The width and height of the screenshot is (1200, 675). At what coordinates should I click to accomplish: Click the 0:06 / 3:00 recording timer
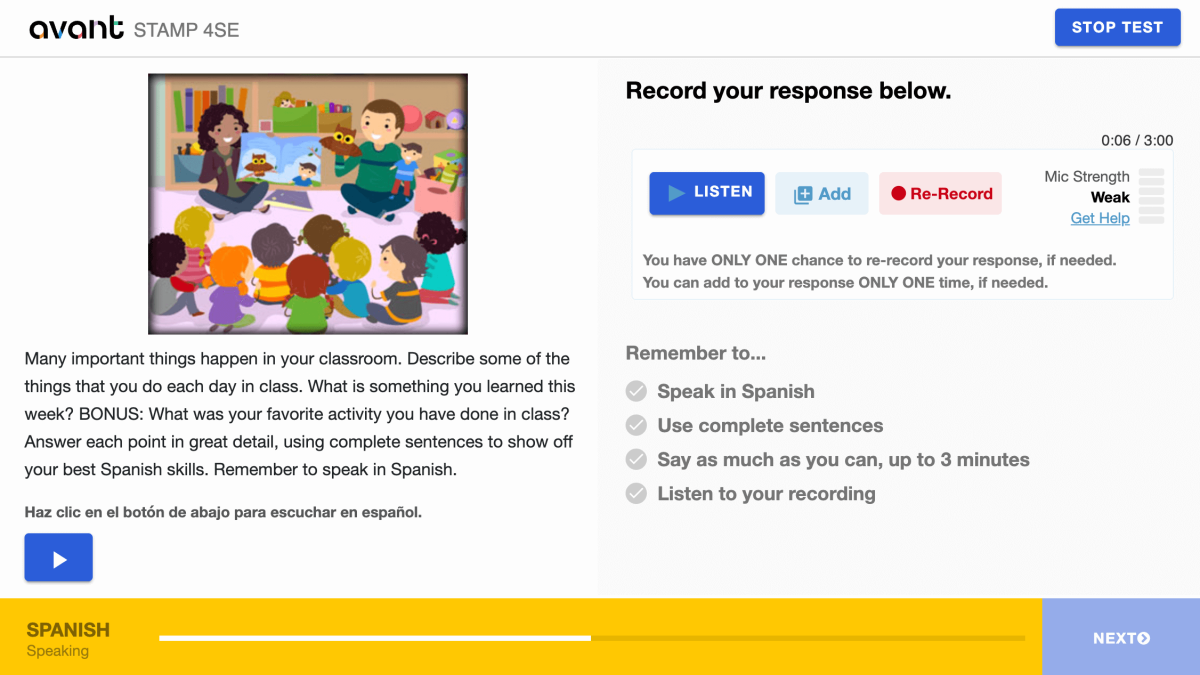tap(1137, 141)
